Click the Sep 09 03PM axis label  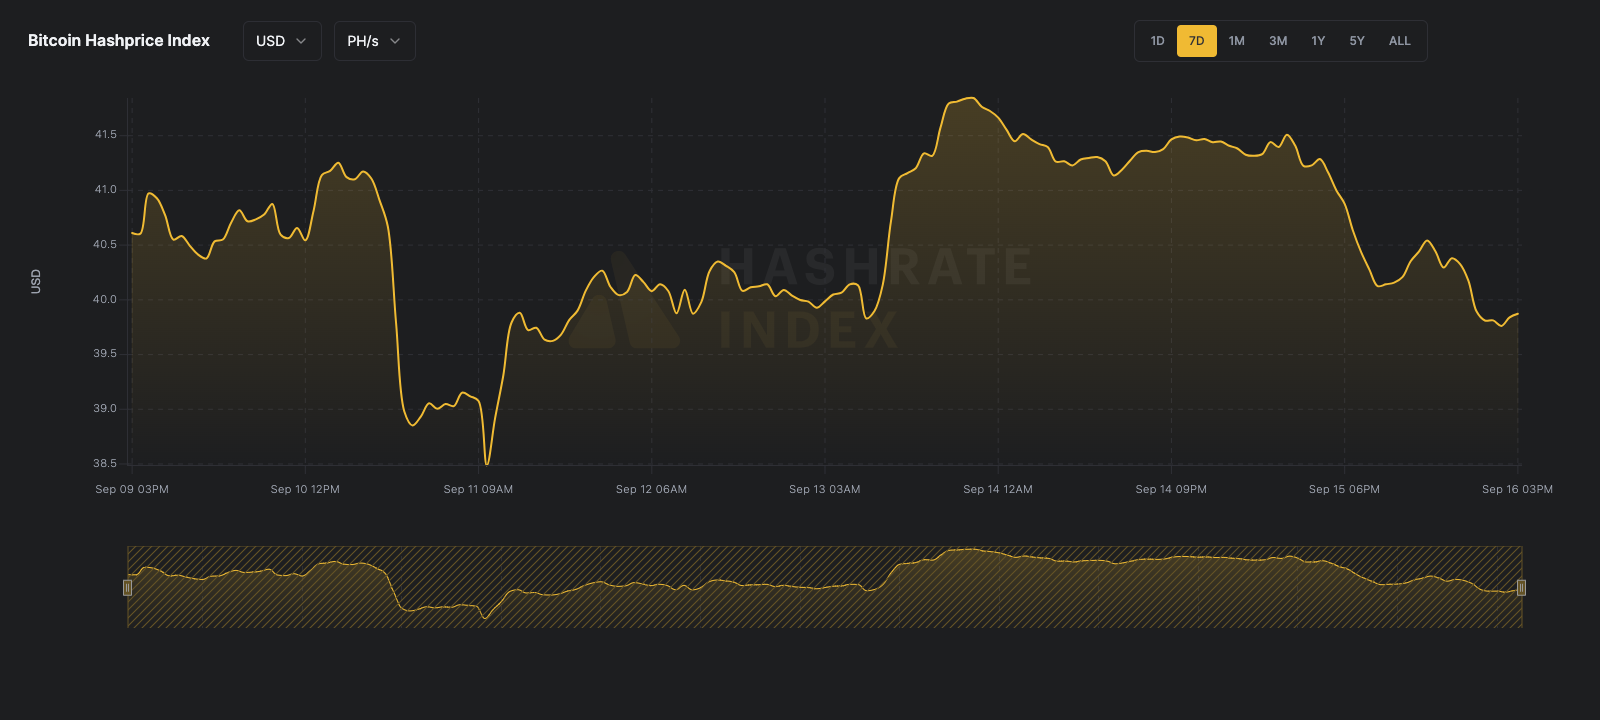[x=132, y=489]
